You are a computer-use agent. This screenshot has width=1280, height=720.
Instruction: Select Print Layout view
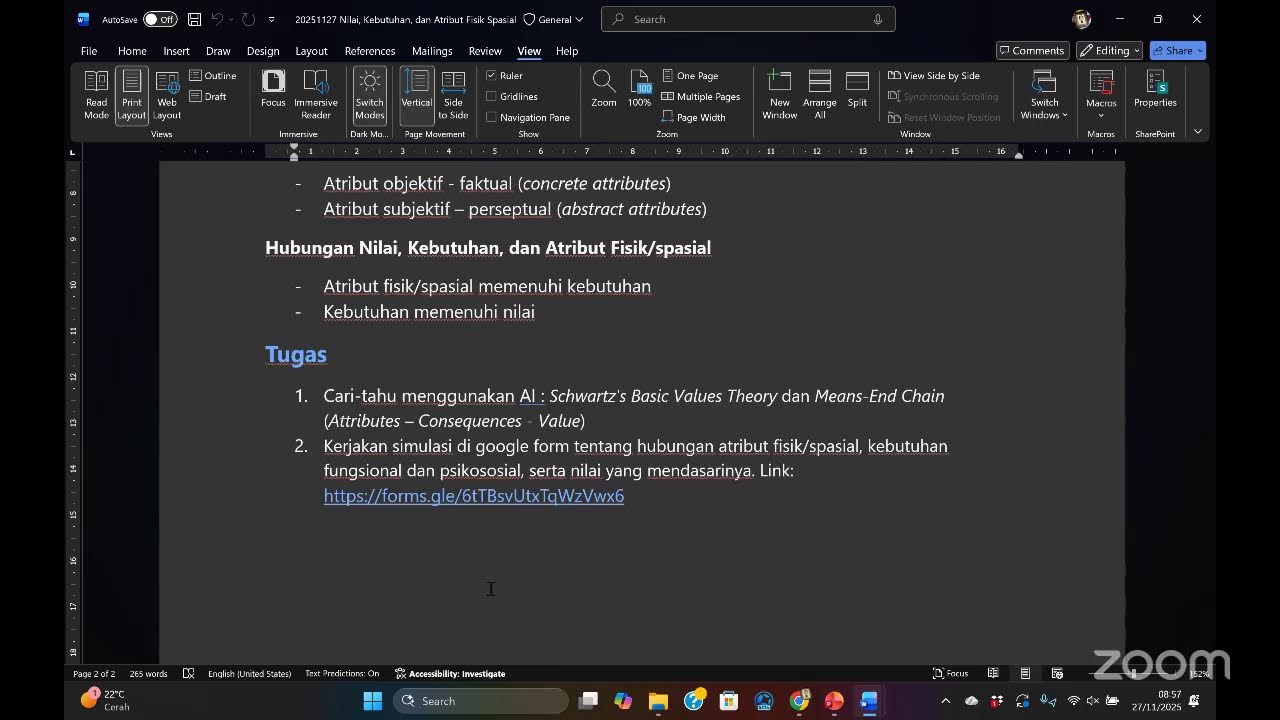(131, 95)
